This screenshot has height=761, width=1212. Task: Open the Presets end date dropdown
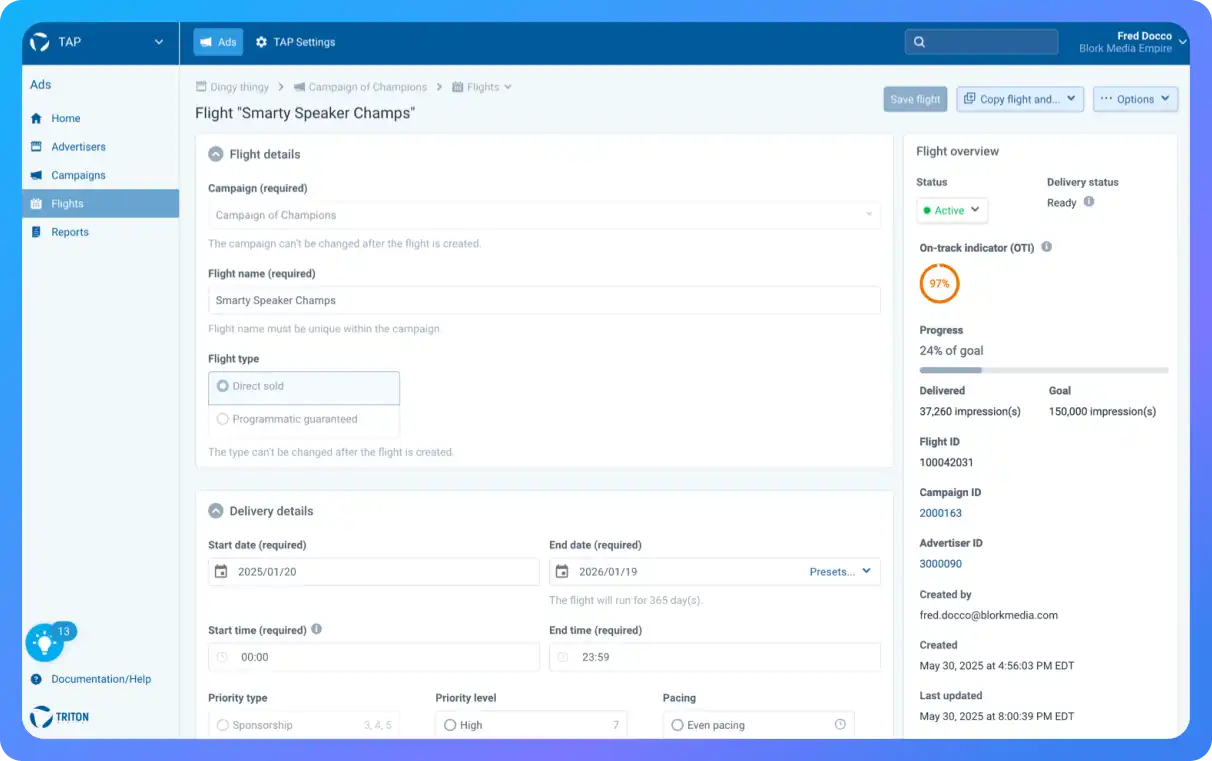point(840,572)
